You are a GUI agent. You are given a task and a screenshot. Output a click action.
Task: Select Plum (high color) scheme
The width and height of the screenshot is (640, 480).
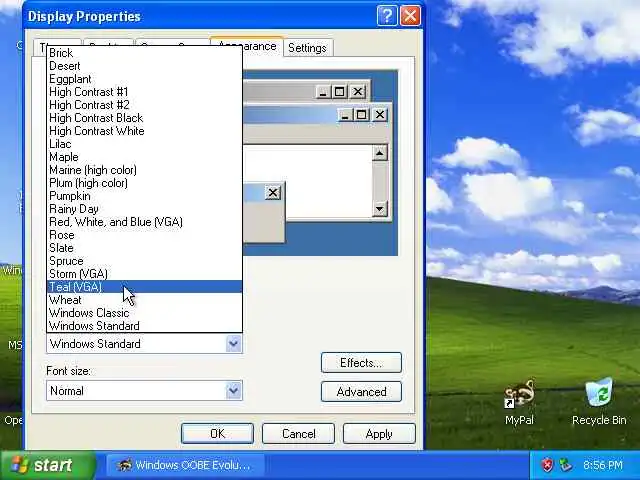(x=144, y=183)
